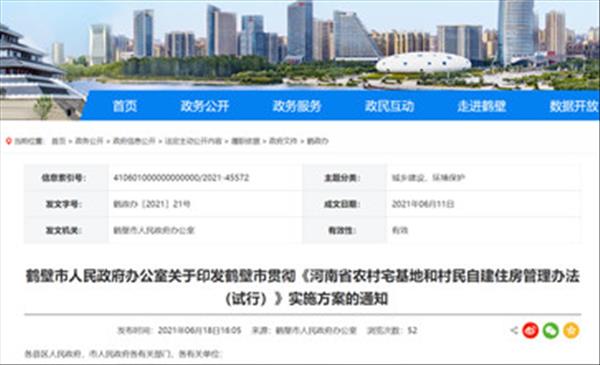Click the 主题分类 label cell
This screenshot has width=600, height=365.
[344, 178]
